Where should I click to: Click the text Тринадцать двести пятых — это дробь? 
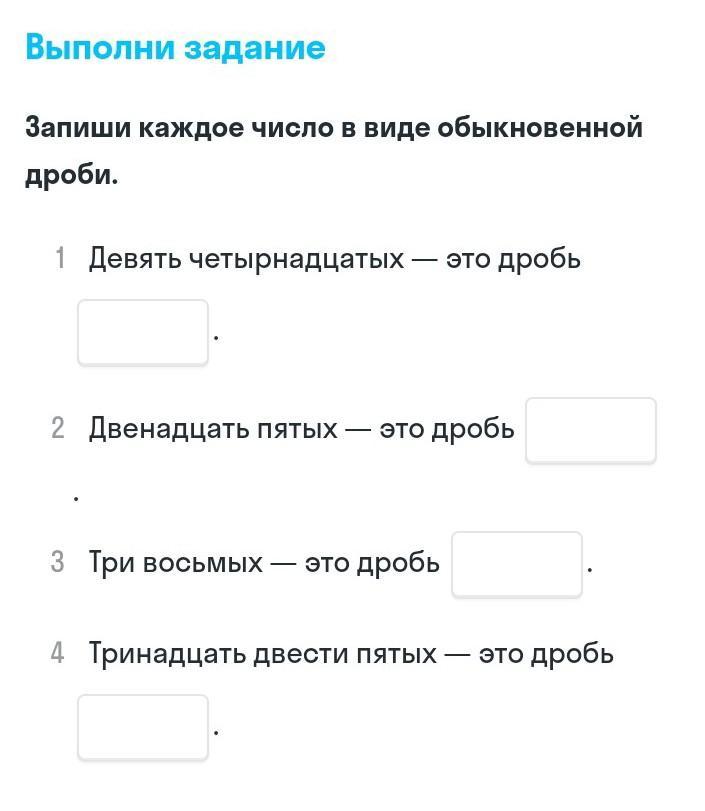tap(351, 654)
